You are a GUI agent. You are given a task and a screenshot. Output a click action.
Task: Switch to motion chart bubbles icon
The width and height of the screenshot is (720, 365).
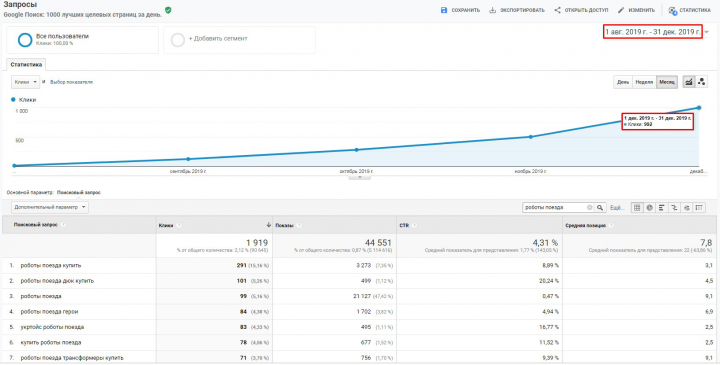701,82
